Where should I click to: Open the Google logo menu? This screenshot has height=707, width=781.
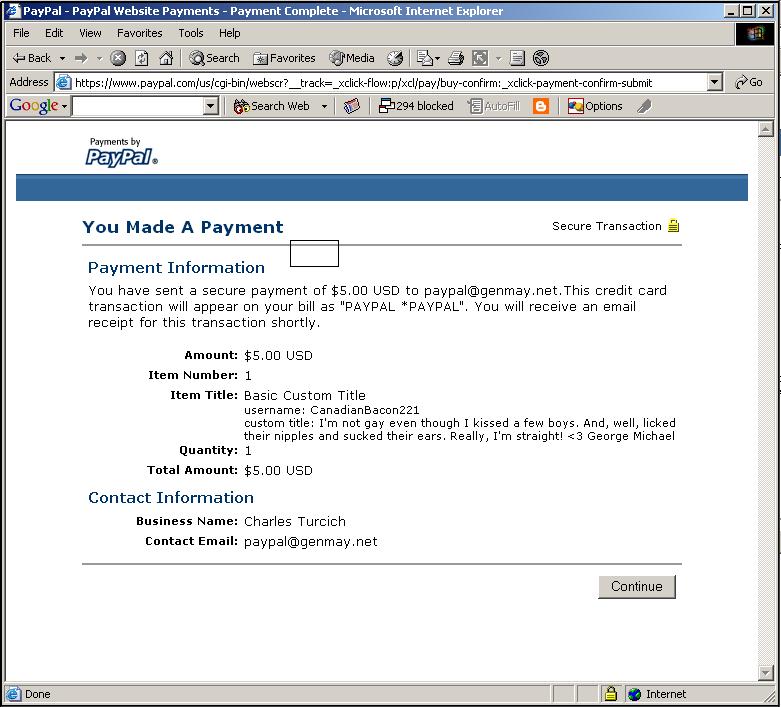click(38, 106)
